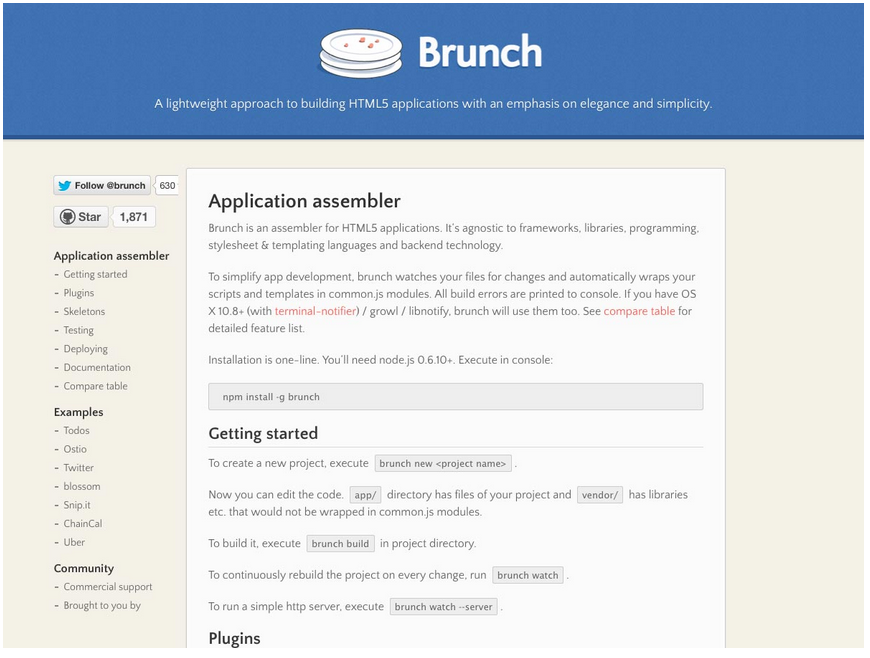Open the Todos example link
Viewport: 870px width, 658px height.
(x=77, y=431)
